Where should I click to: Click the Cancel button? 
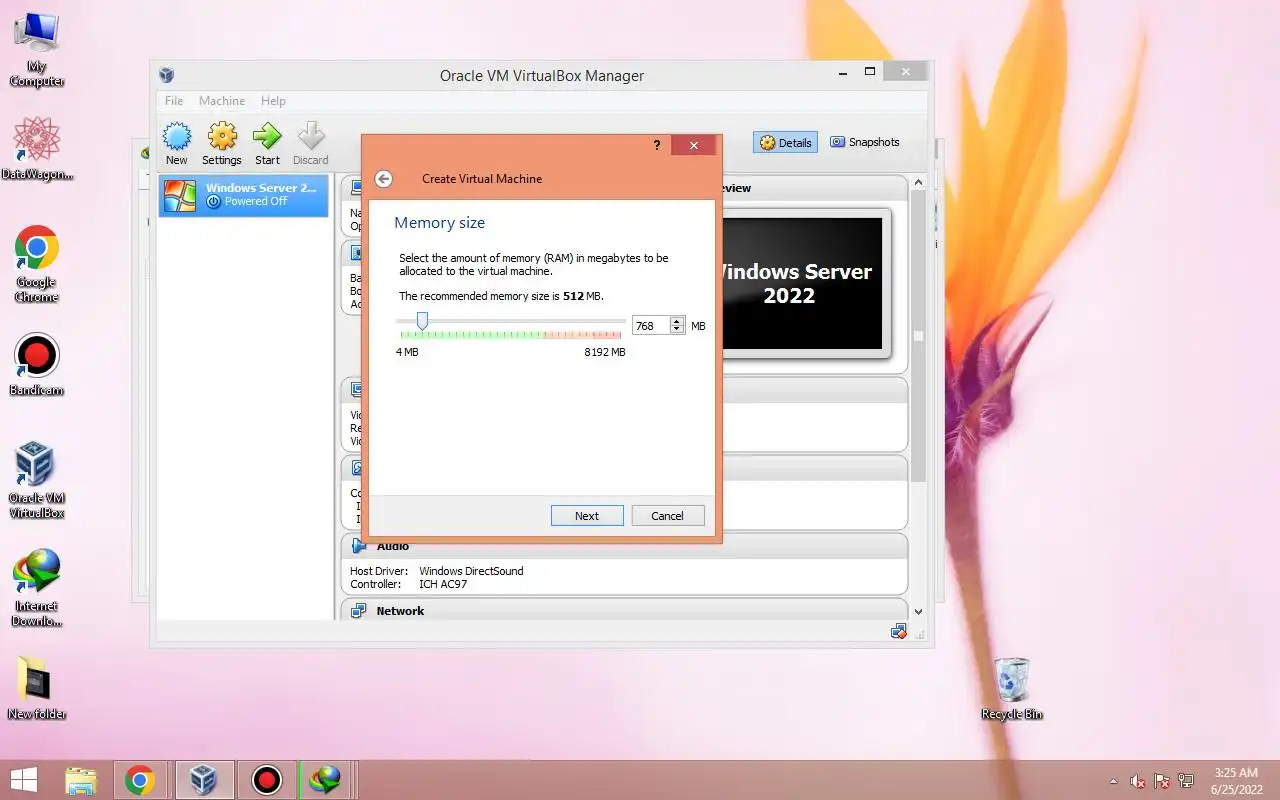(x=668, y=516)
